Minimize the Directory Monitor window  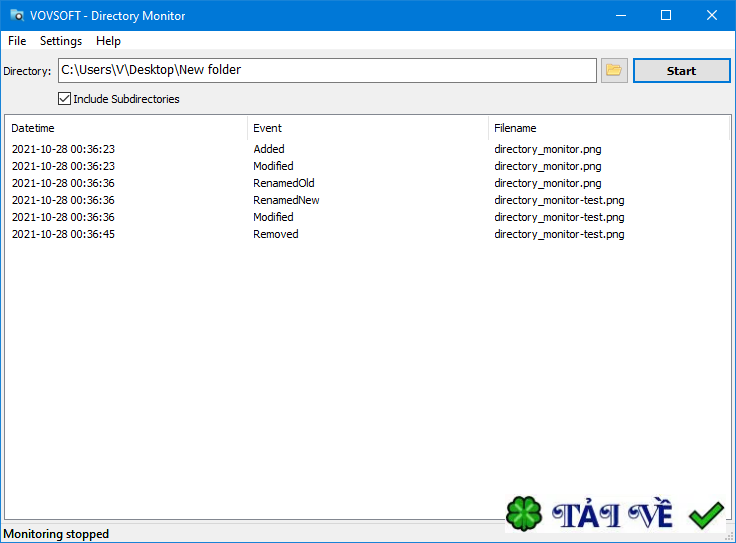click(621, 15)
